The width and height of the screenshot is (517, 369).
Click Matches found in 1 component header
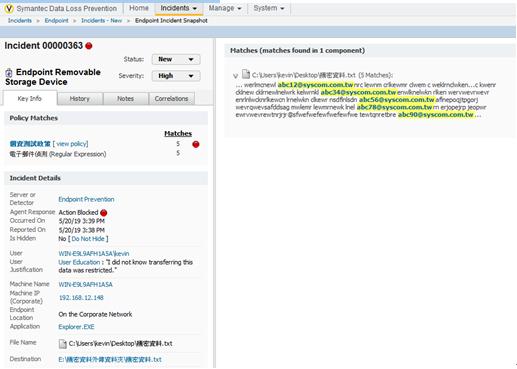[297, 51]
